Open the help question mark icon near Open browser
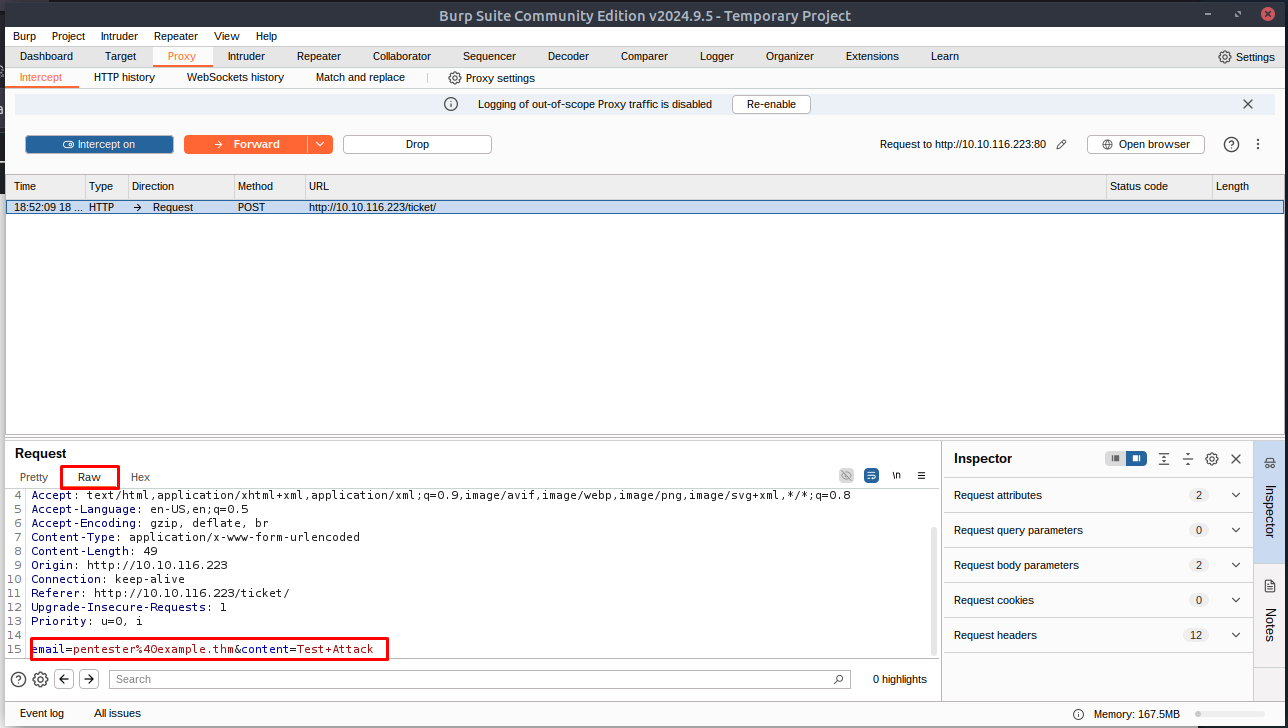Image resolution: width=1288 pixels, height=728 pixels. (1232, 145)
